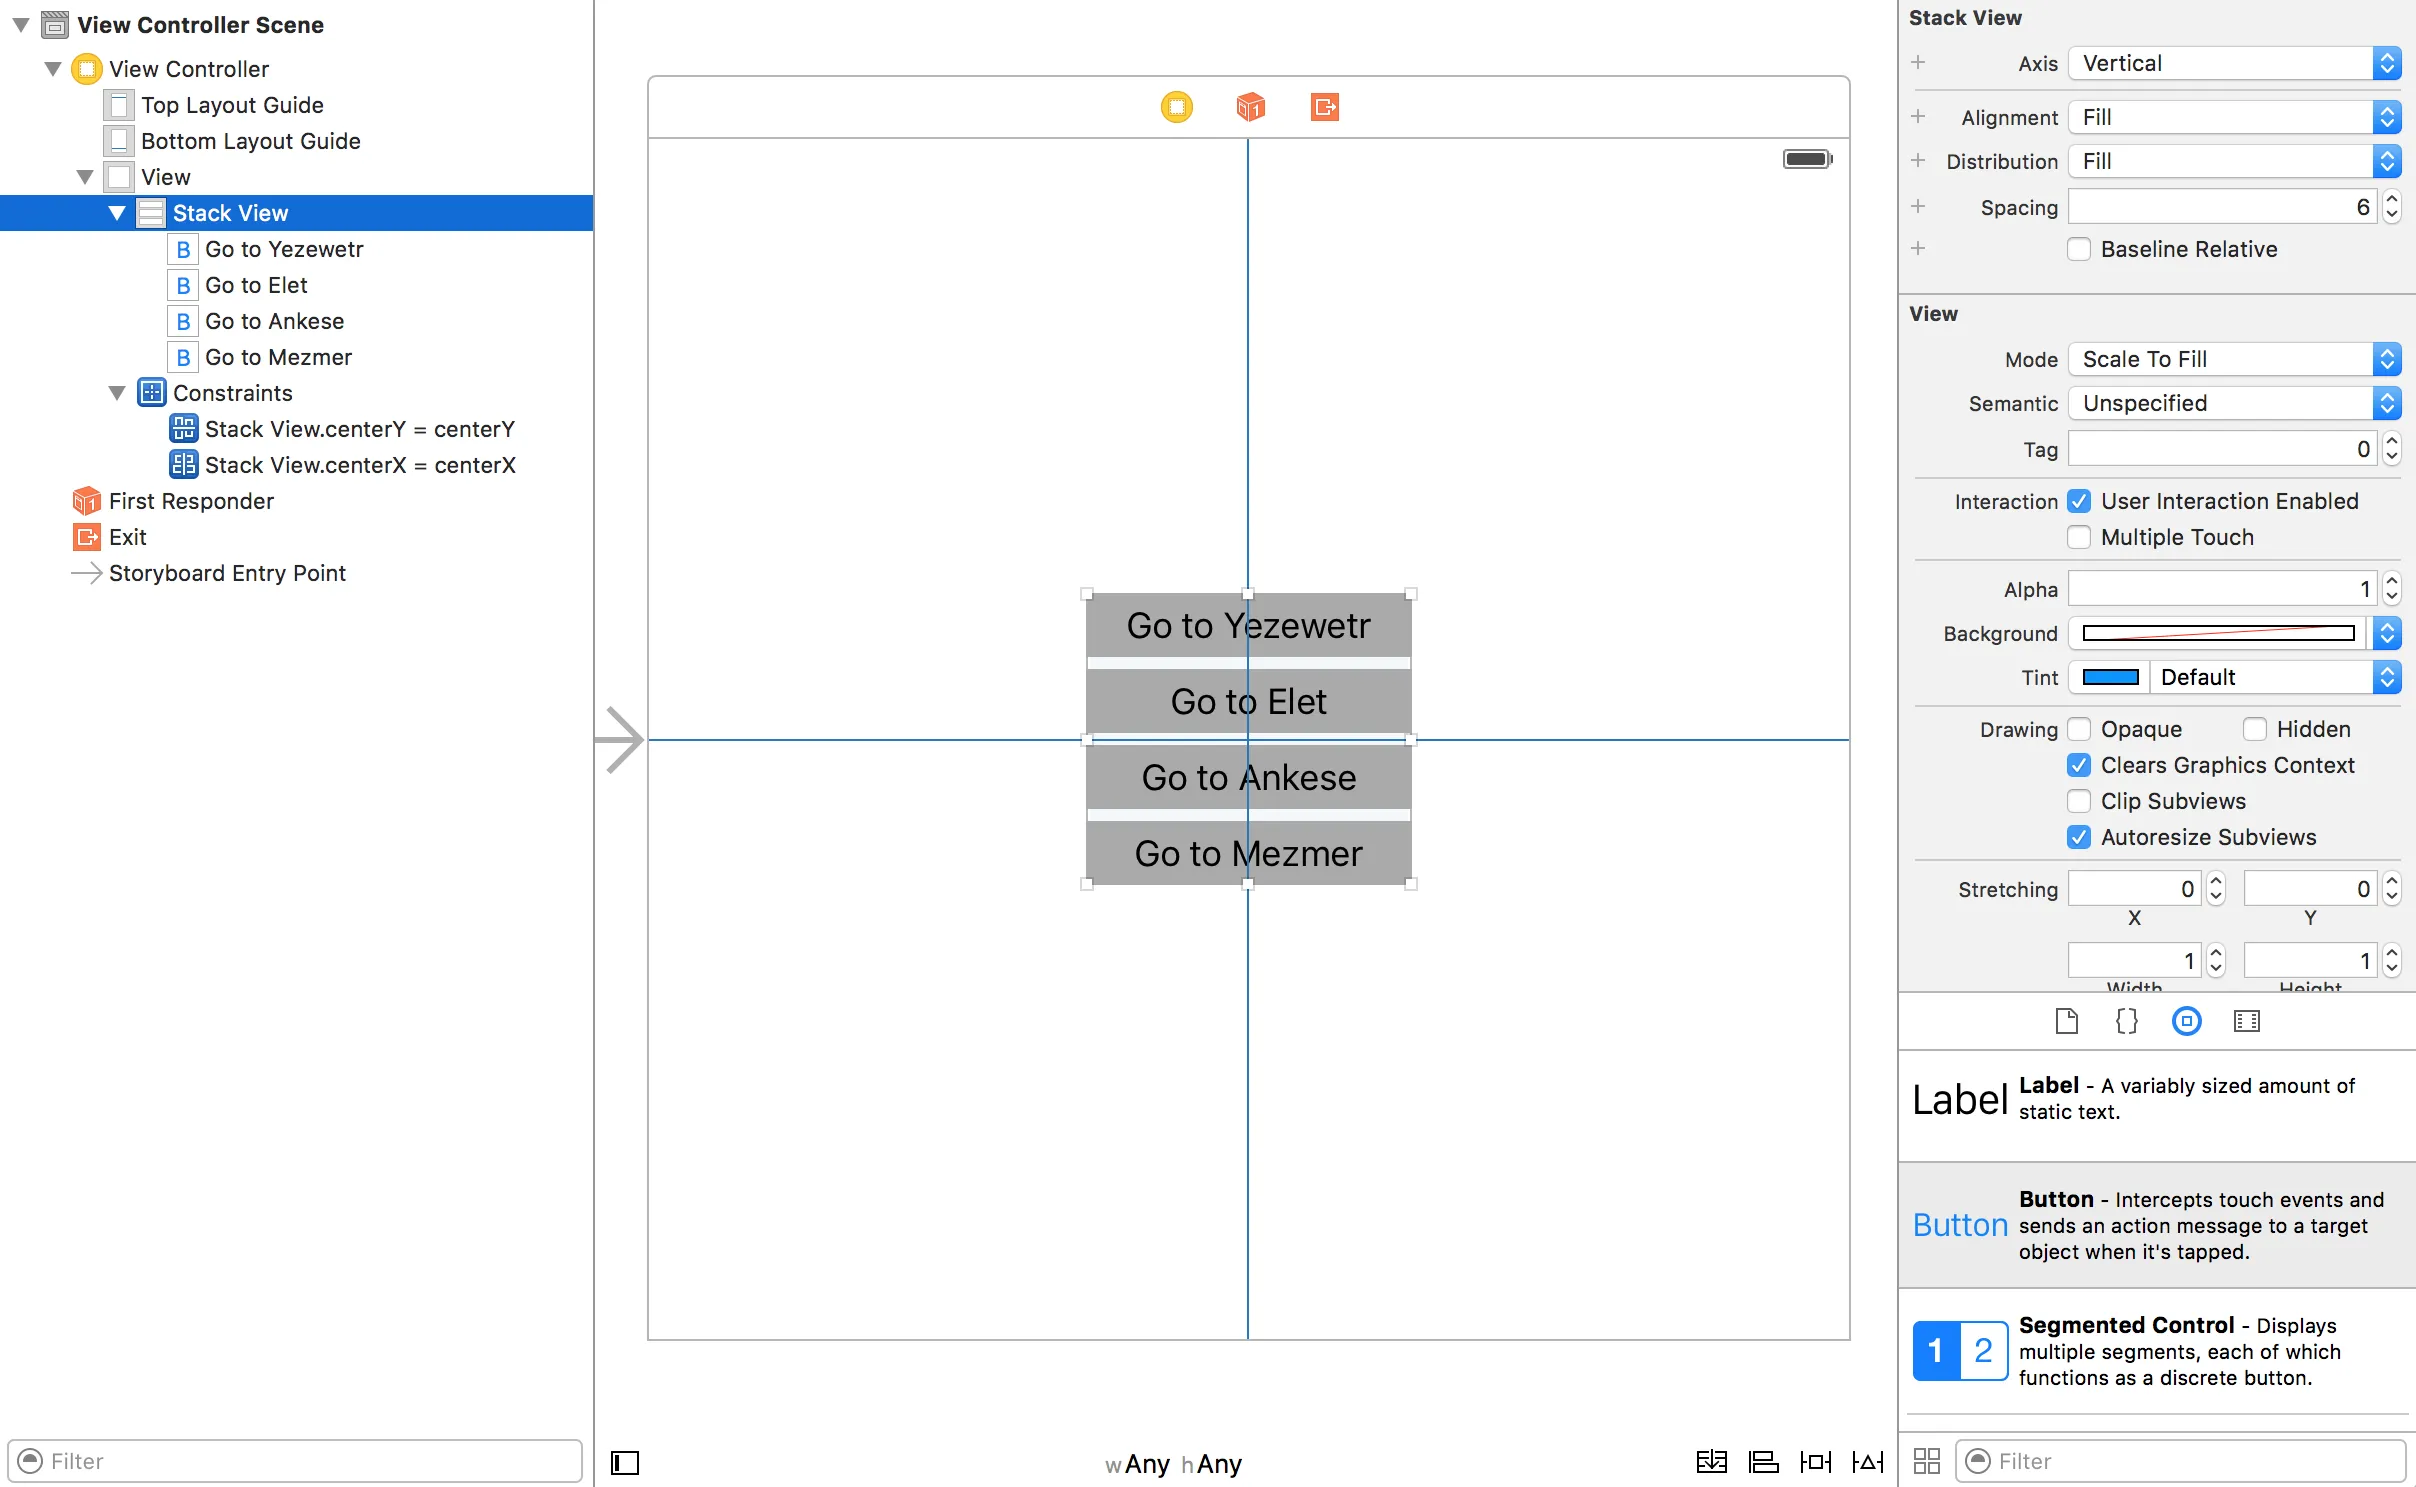Show the Object library tab
Image resolution: width=2416 pixels, height=1487 pixels.
(x=2186, y=1021)
